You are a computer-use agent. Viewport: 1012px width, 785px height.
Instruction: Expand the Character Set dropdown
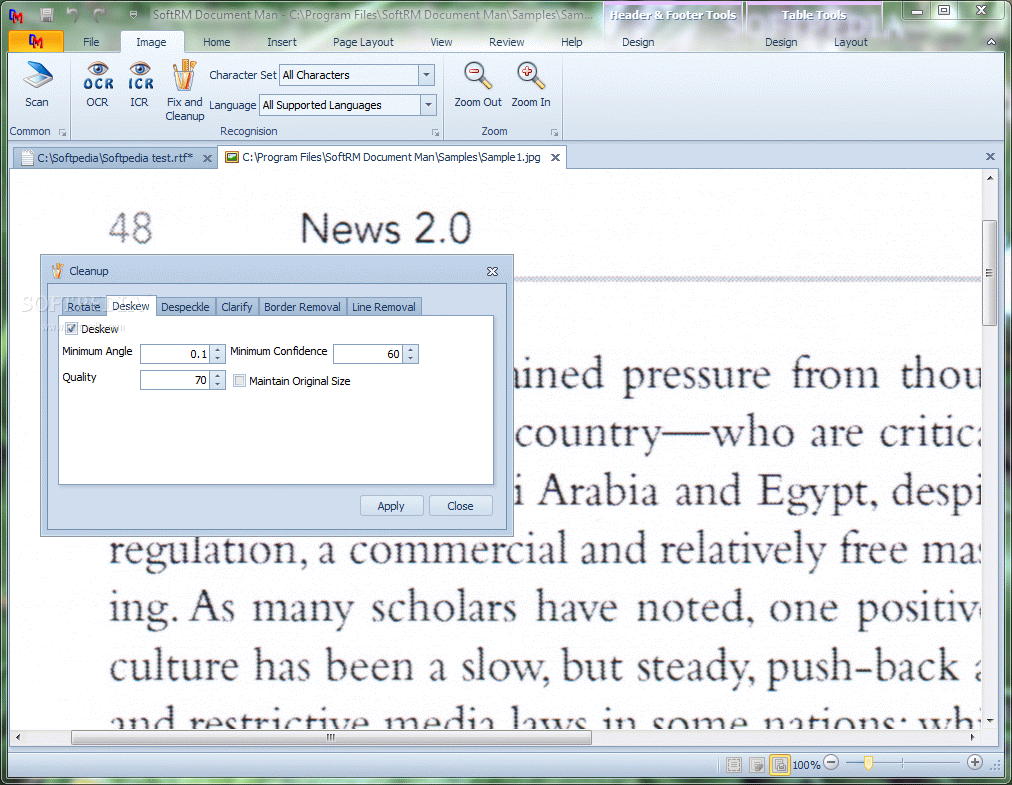point(426,75)
